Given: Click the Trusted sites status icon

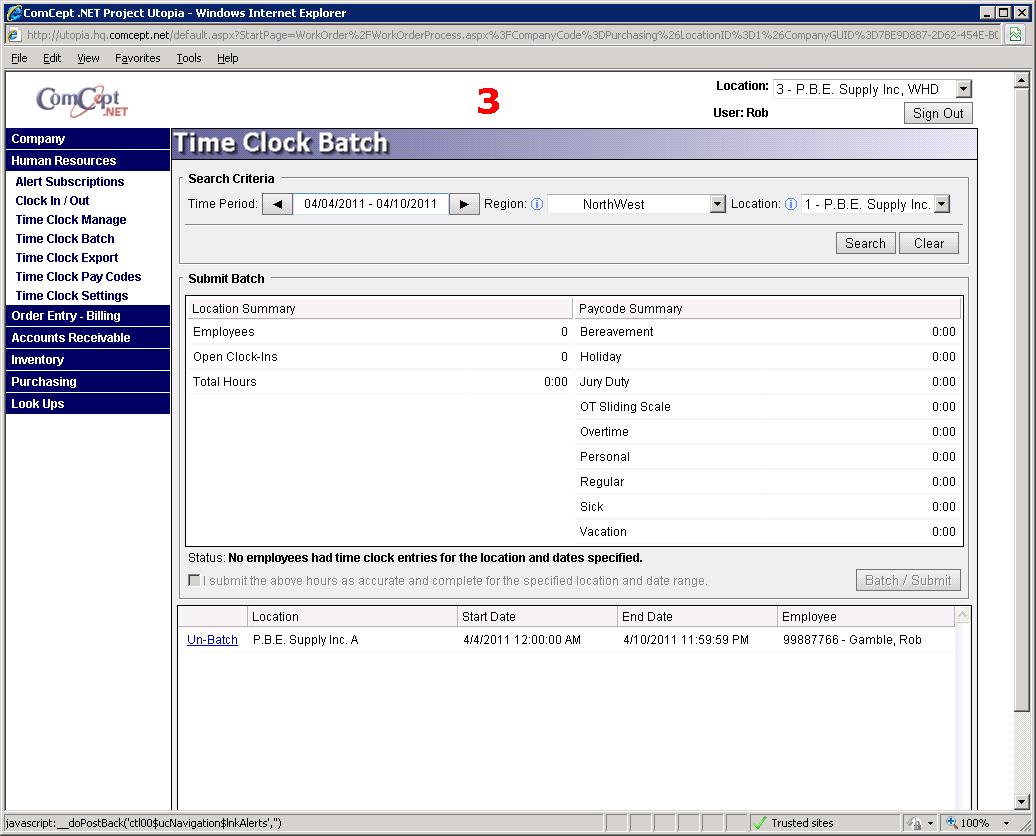Looking at the screenshot, I should click(760, 823).
